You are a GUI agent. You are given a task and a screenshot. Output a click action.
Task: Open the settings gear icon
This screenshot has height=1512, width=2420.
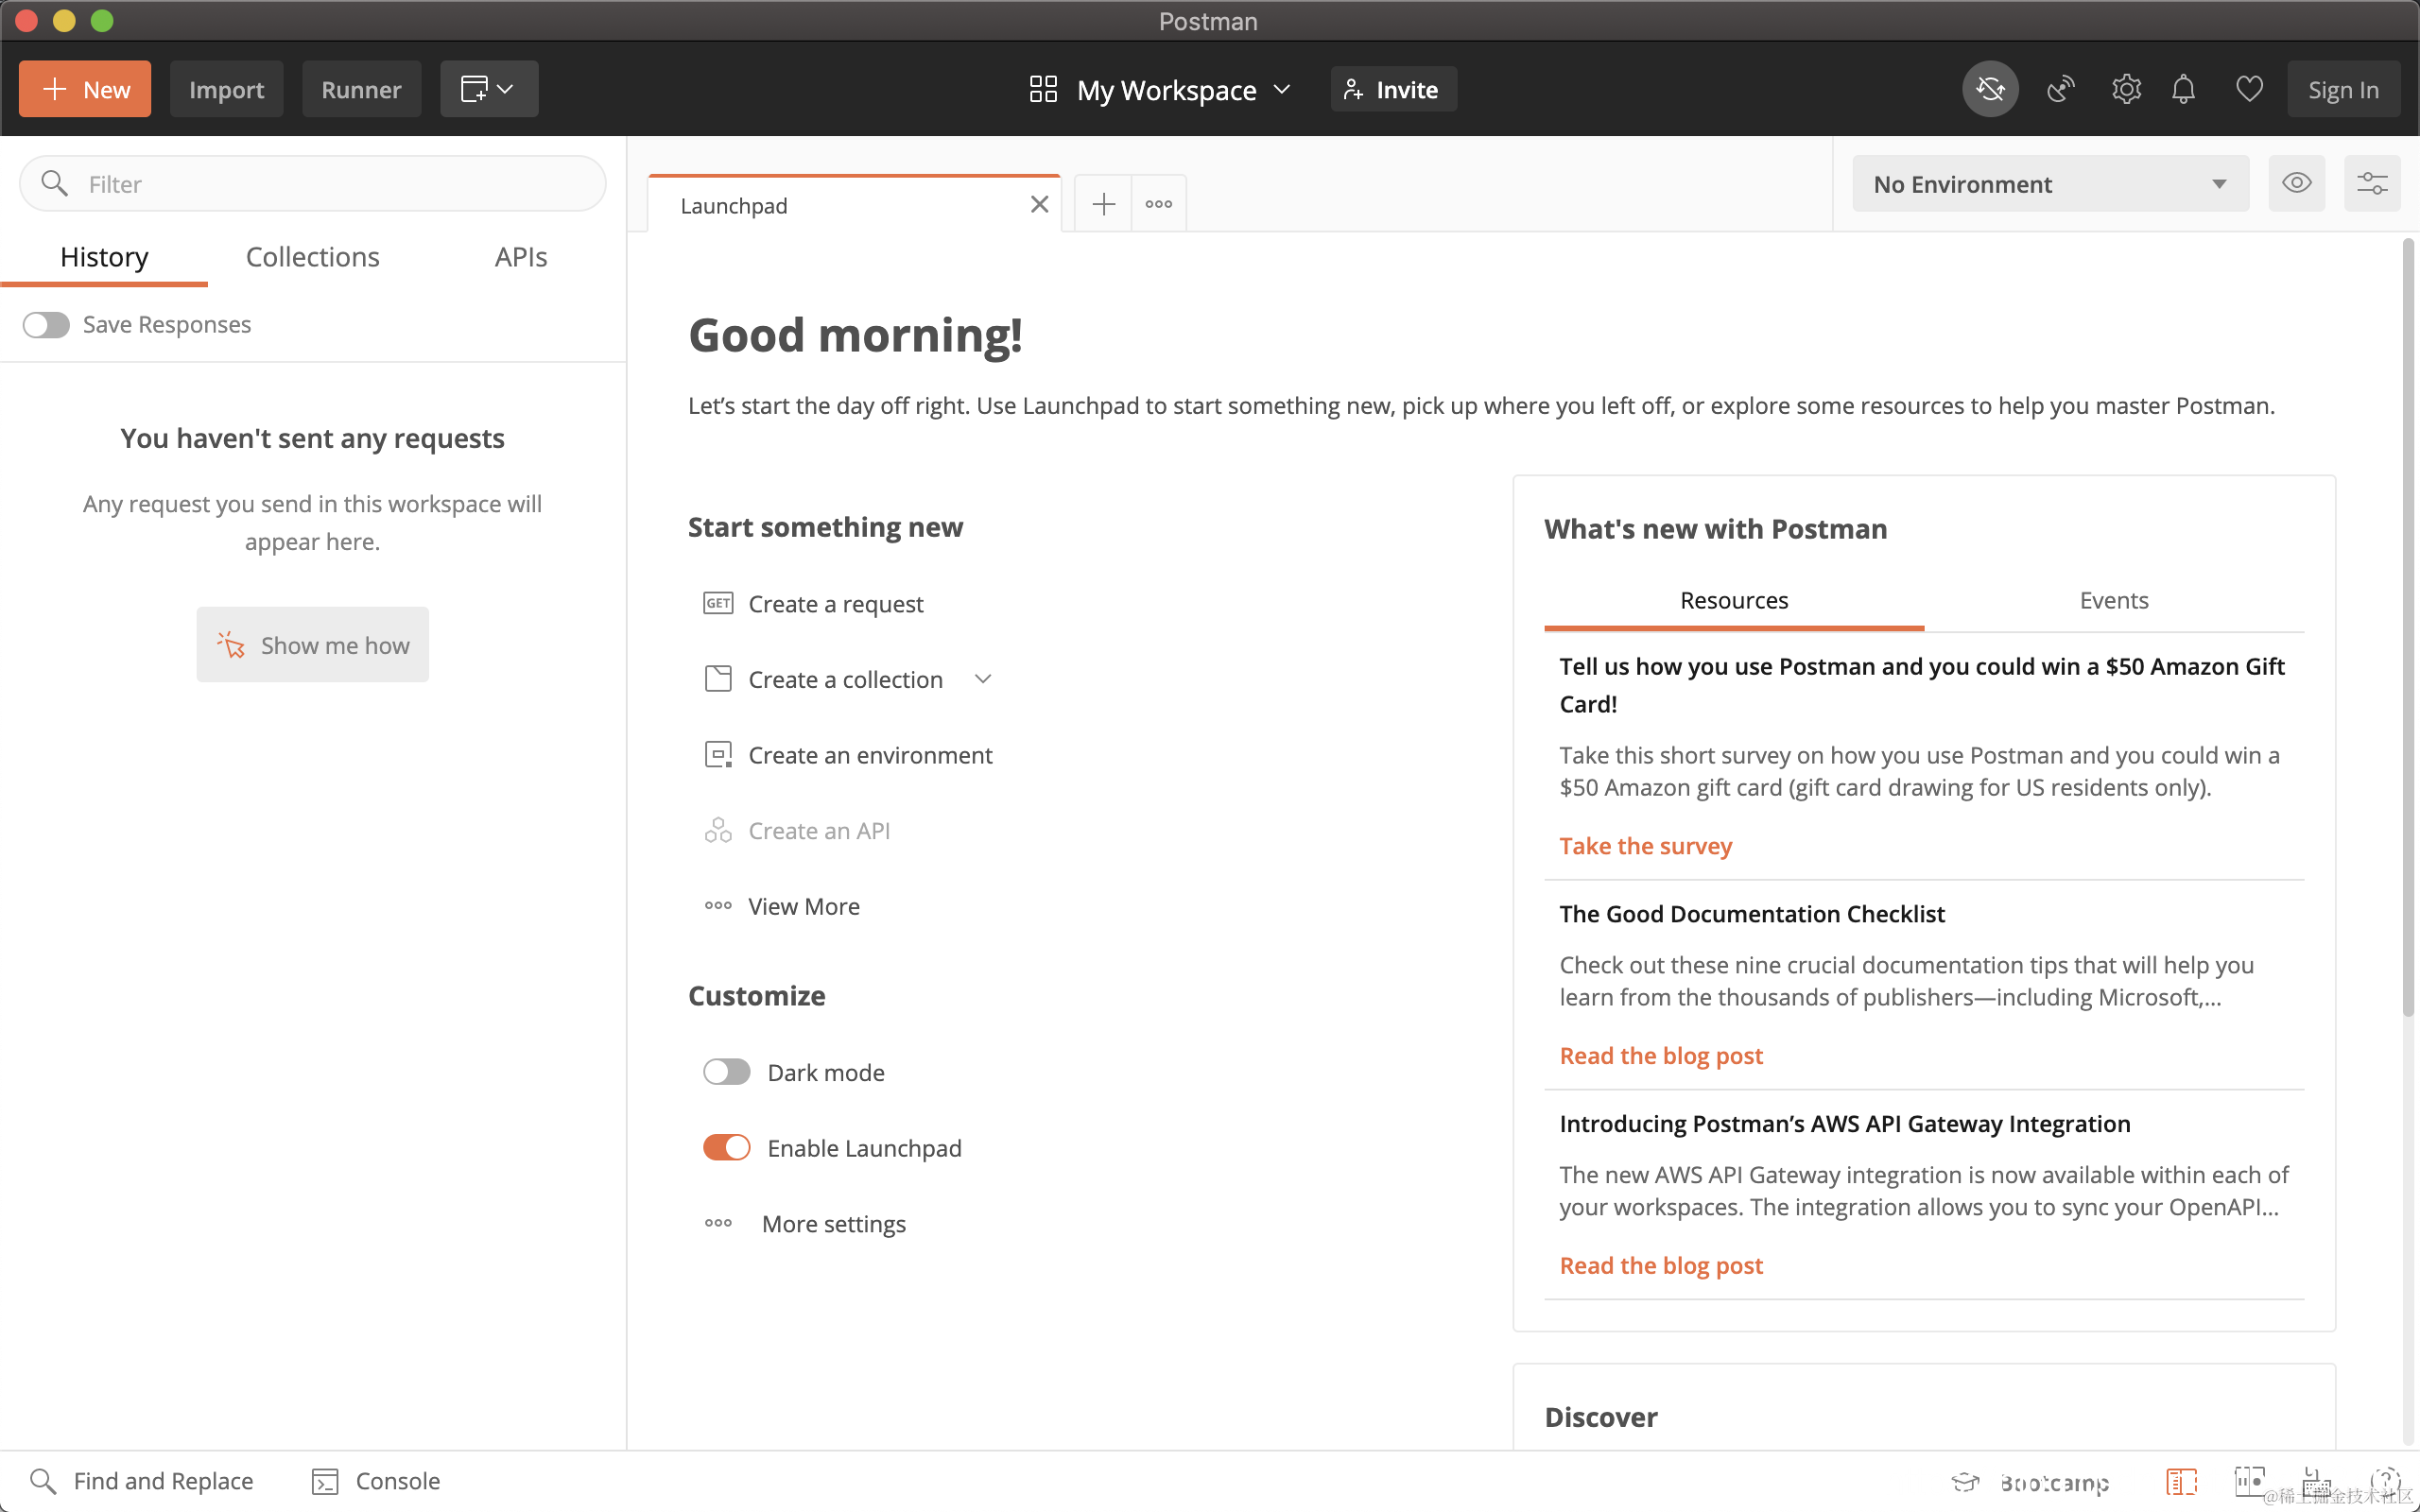(x=2126, y=89)
